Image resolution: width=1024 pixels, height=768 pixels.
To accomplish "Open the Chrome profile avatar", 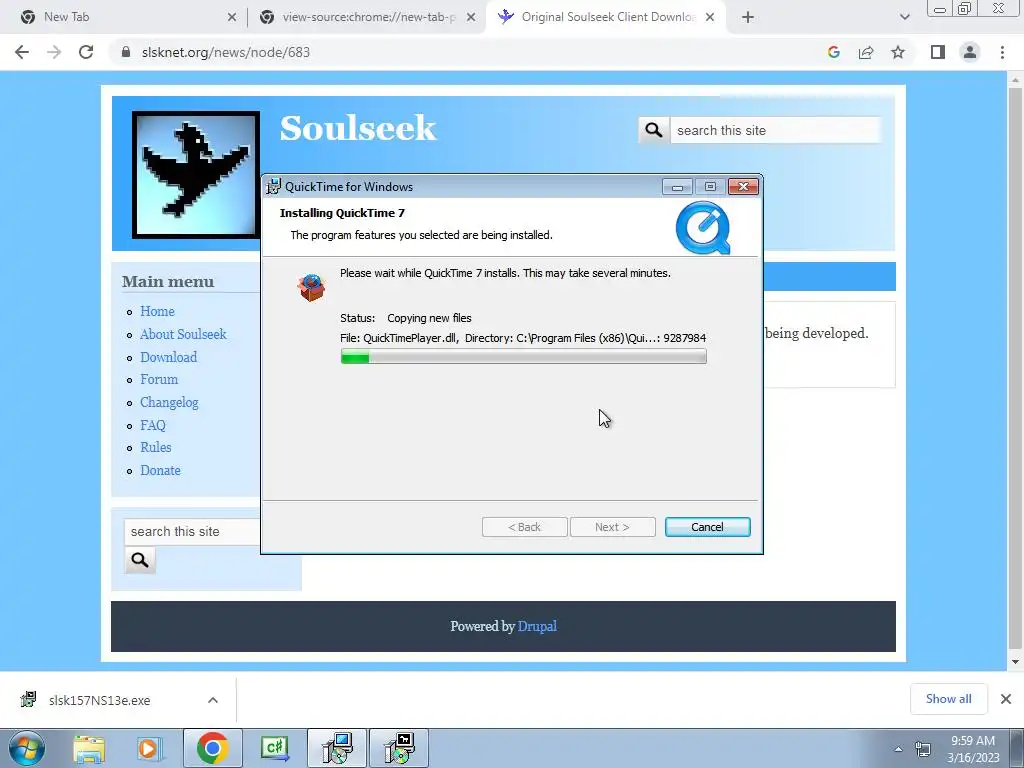I will (970, 52).
